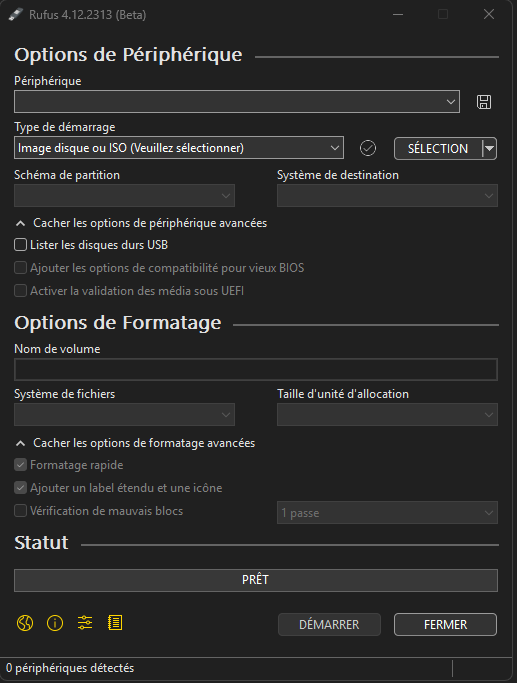Image resolution: width=517 pixels, height=683 pixels.
Task: Click the Options de Périphérique heading
Action: [128, 55]
